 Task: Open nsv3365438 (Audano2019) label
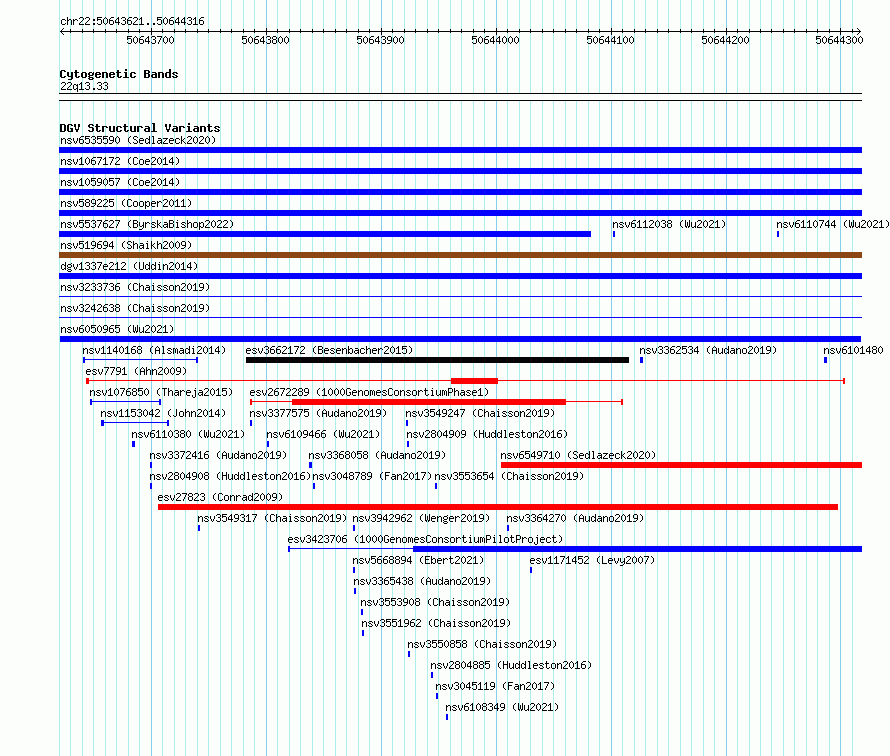tap(422, 581)
